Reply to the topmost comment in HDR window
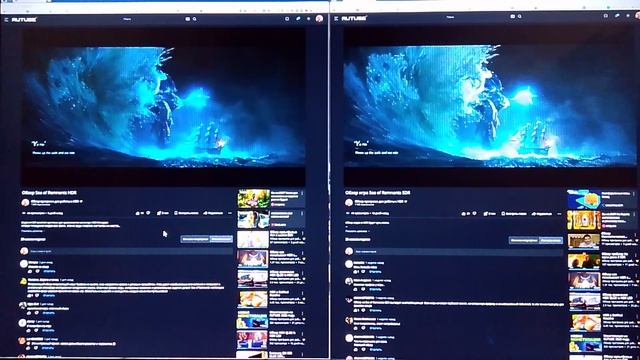Screen dimensions: 640x360 (49, 271)
